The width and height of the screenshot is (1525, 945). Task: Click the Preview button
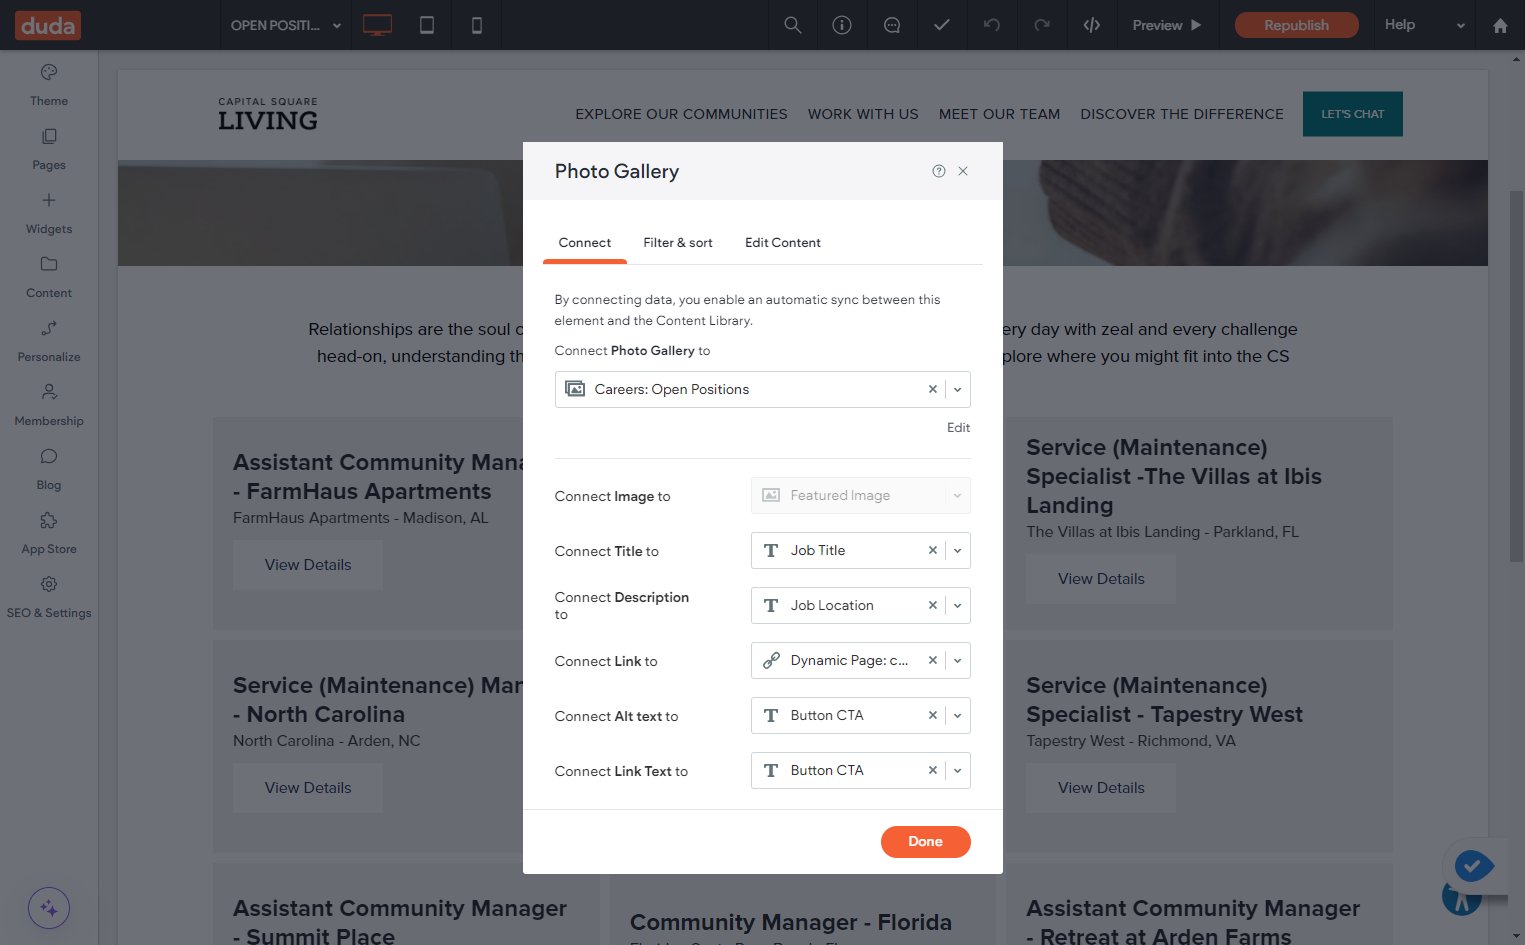1167,25
